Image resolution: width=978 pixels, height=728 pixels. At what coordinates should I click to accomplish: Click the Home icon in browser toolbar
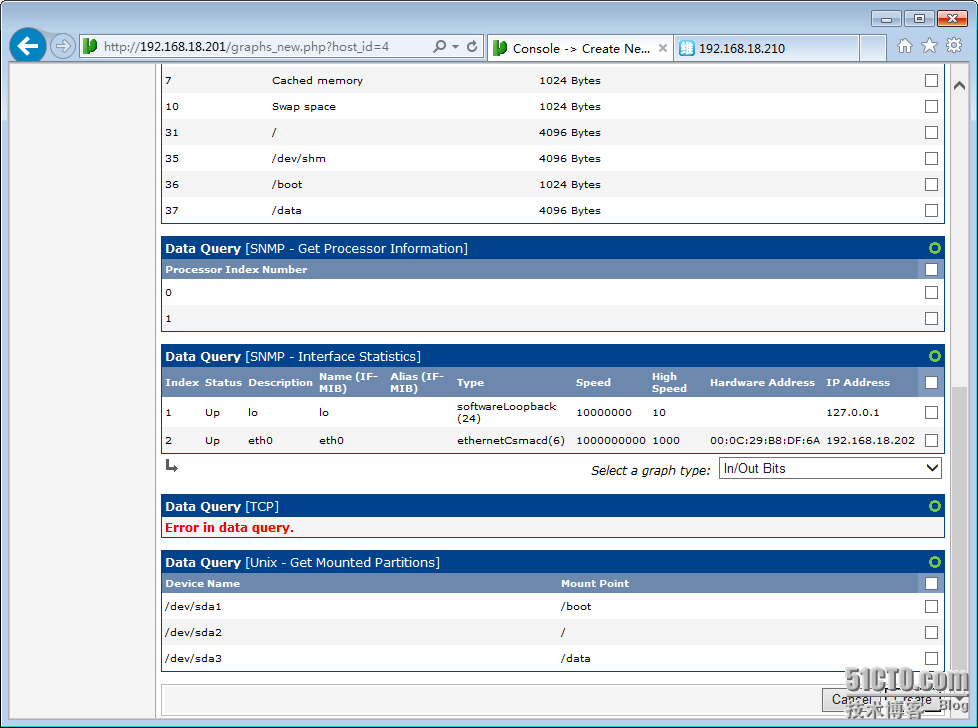coord(904,46)
